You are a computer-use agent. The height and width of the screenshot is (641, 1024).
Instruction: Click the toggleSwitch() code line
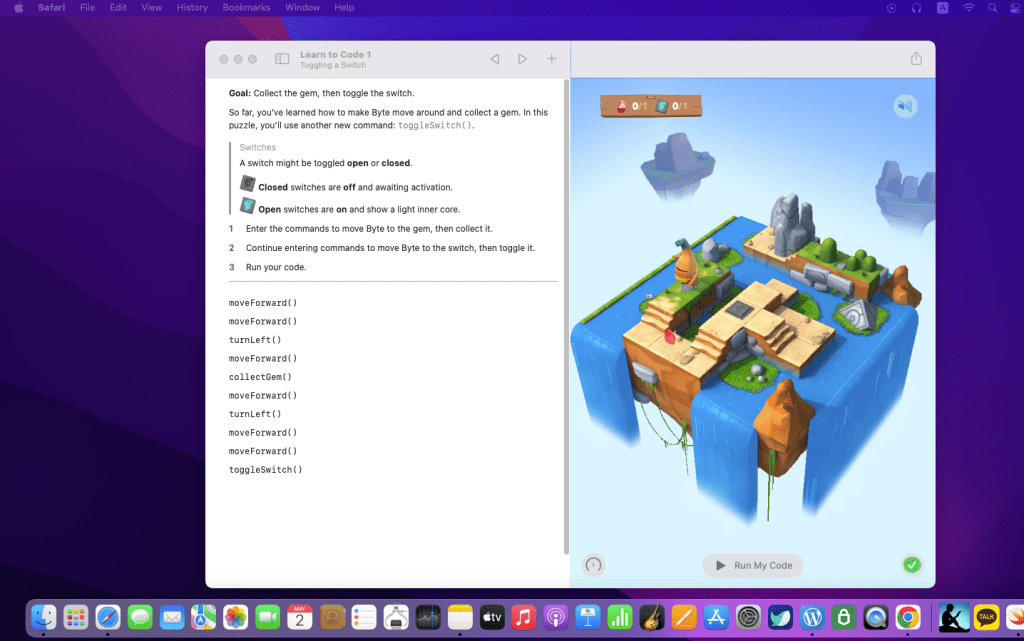tap(265, 469)
